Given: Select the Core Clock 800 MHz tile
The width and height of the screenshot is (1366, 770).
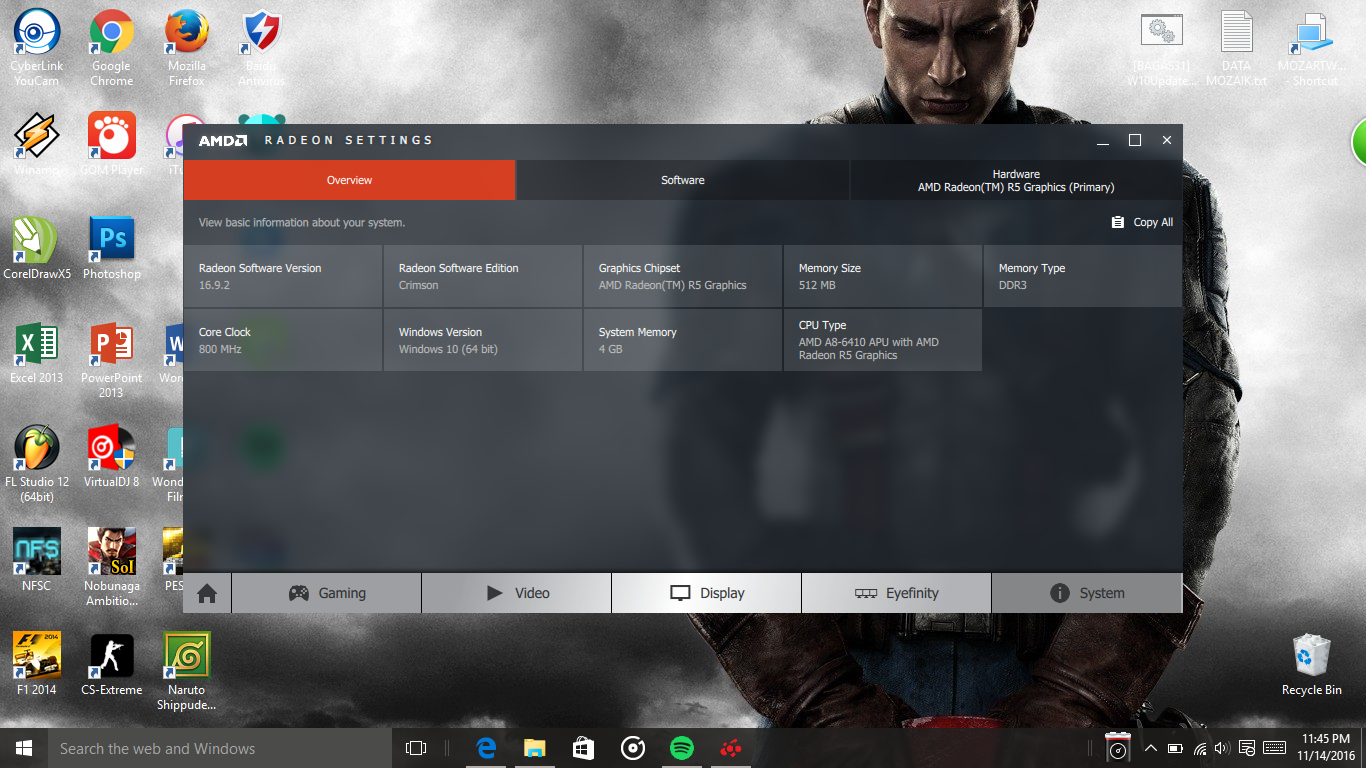Looking at the screenshot, I should 283,340.
